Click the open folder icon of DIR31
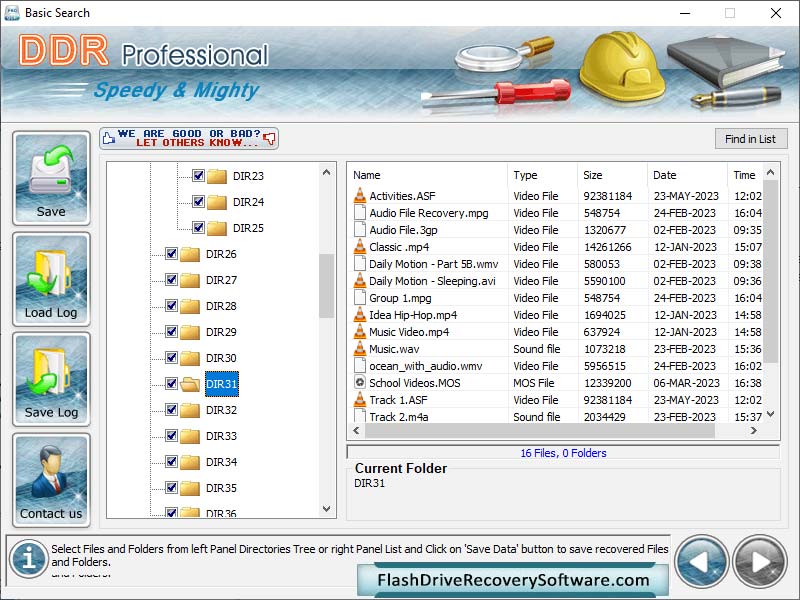800x600 pixels. click(x=190, y=384)
